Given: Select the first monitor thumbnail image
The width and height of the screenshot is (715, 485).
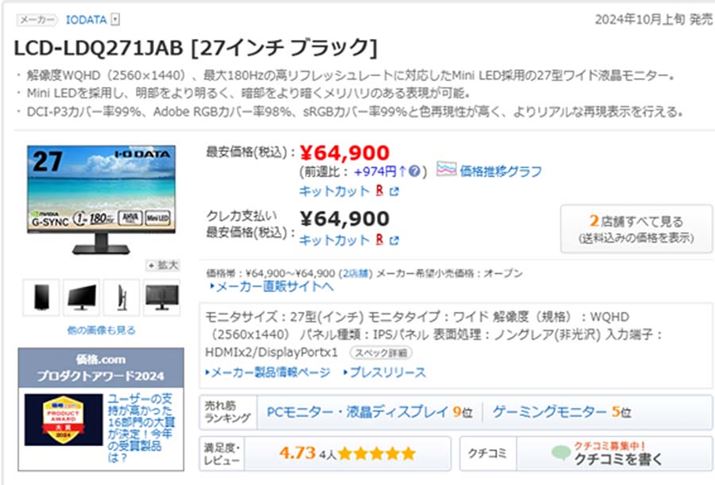Looking at the screenshot, I should [x=42, y=297].
